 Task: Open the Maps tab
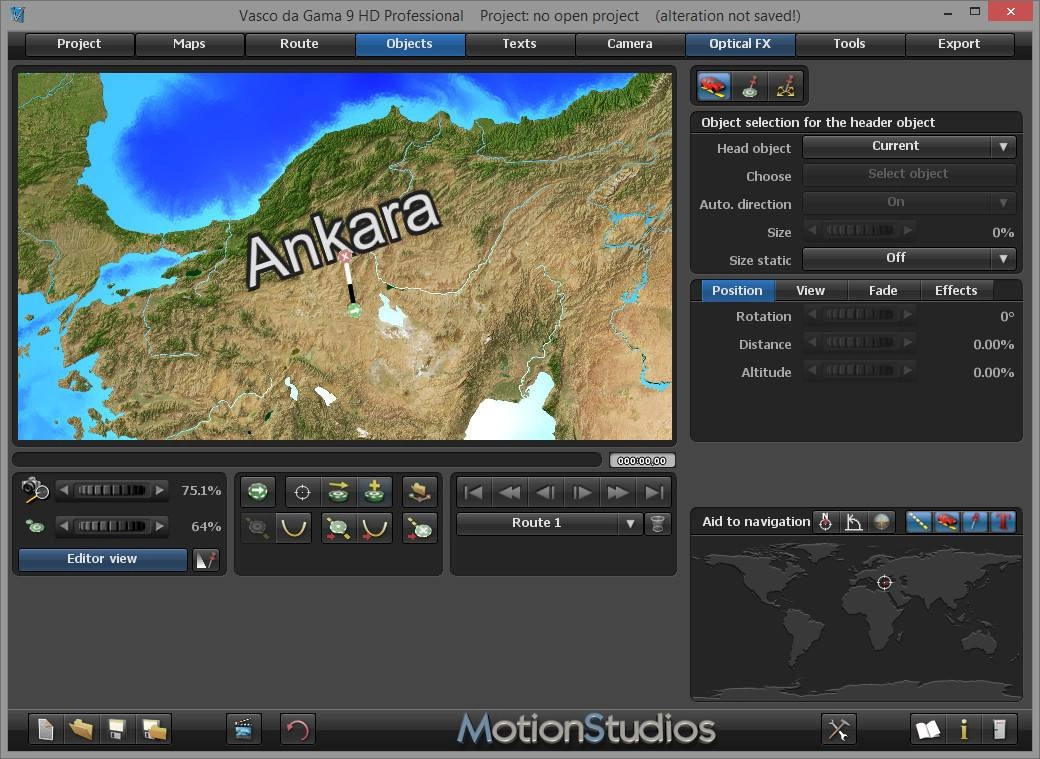(x=189, y=44)
